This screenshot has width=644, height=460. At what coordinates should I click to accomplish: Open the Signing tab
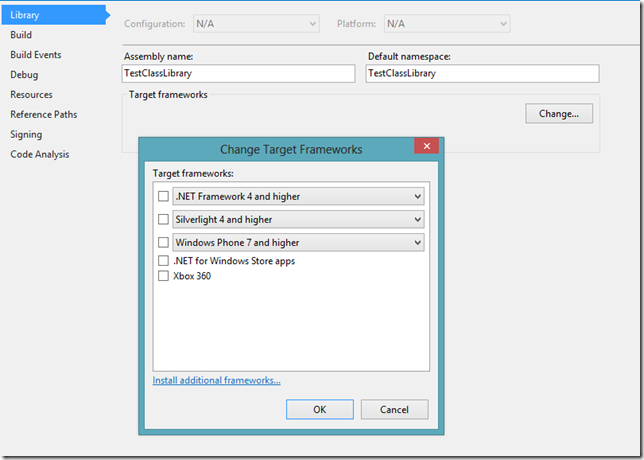[26, 135]
